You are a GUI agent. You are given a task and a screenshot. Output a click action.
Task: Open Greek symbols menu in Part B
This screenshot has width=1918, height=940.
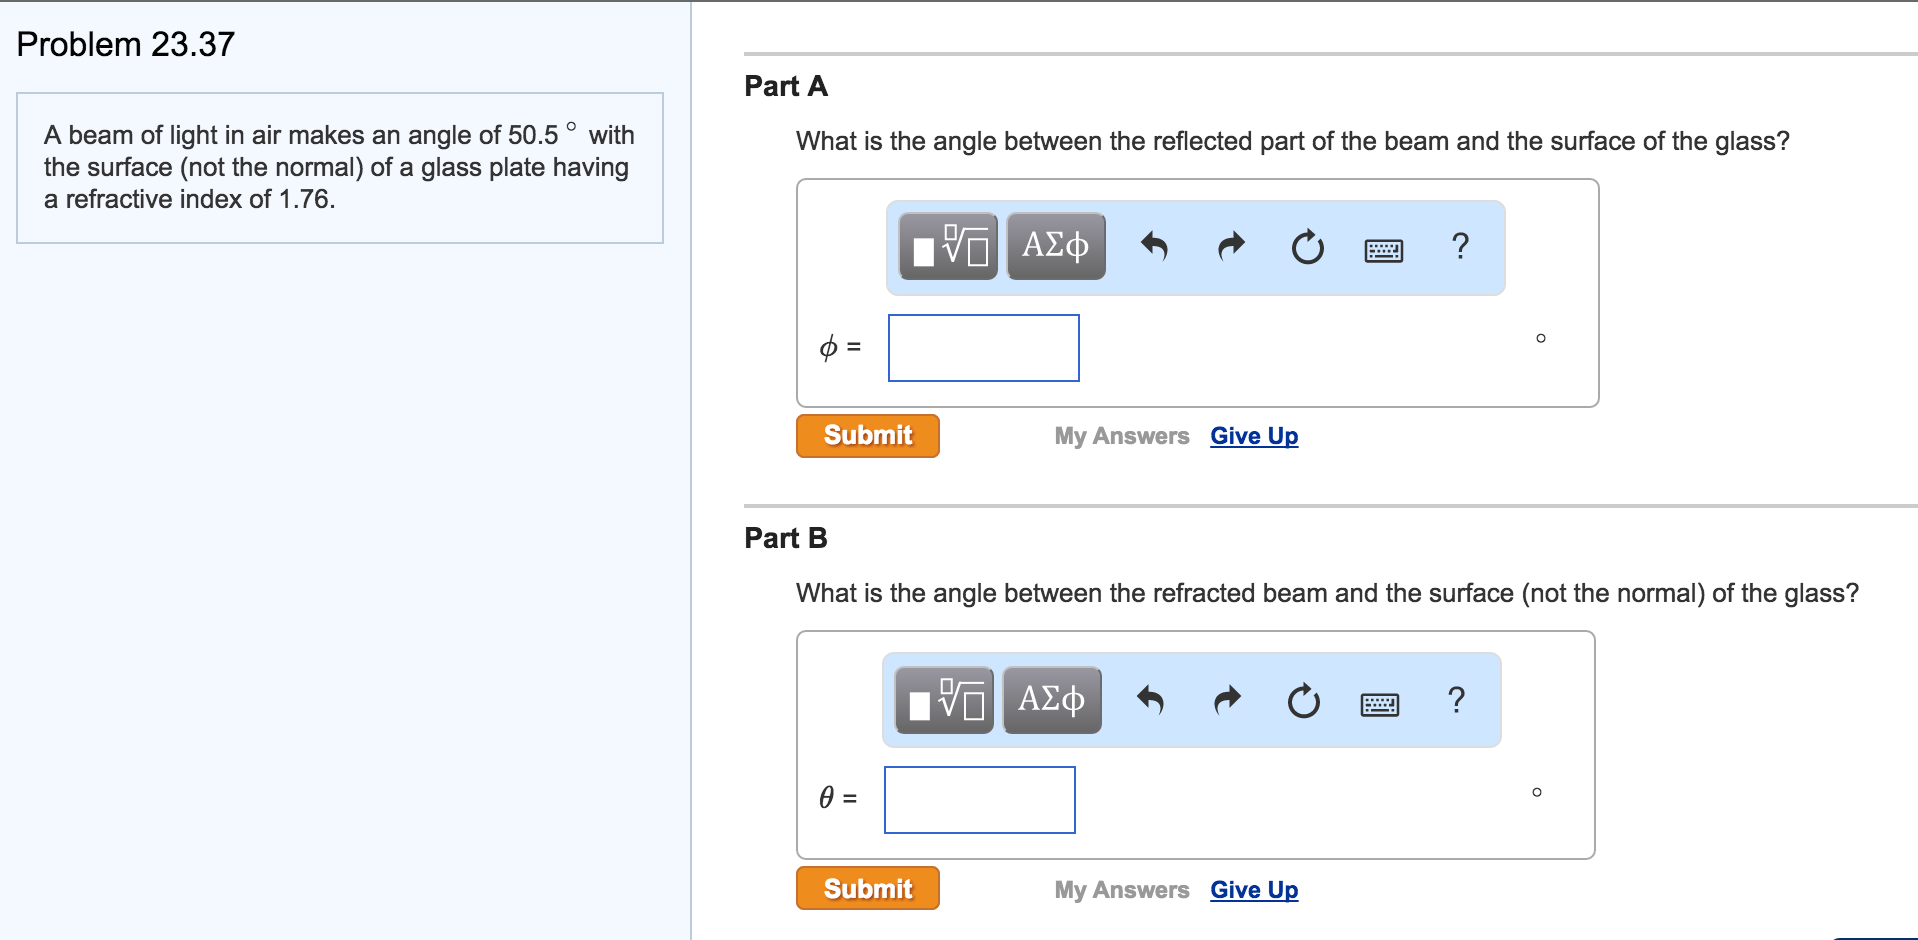(x=1052, y=700)
